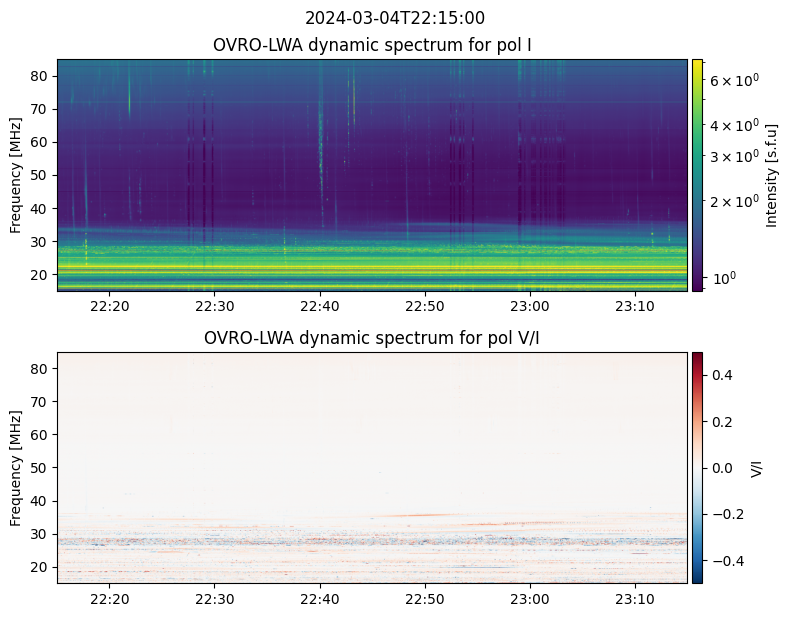Viewport: 789px width, 617px height.
Task: Click the 22:20 tick under the bottom plot
Action: pos(109,599)
